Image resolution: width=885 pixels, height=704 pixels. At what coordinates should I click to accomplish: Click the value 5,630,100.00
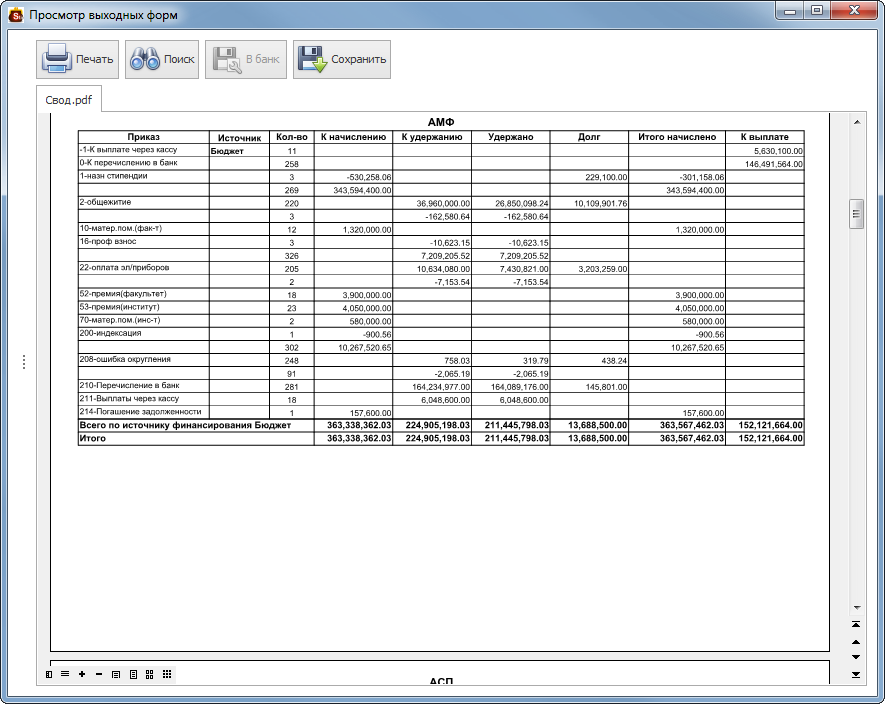pyautogui.click(x=778, y=151)
